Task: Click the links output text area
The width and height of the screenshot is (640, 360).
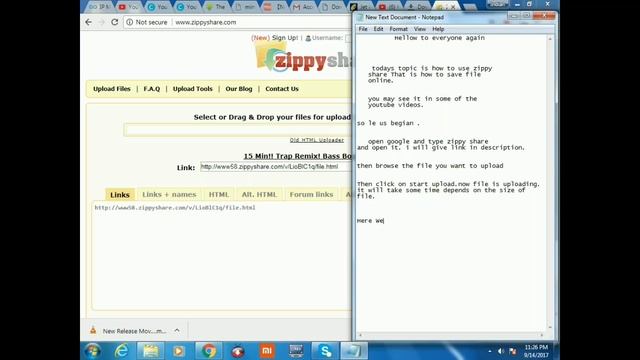Action: pos(221,255)
